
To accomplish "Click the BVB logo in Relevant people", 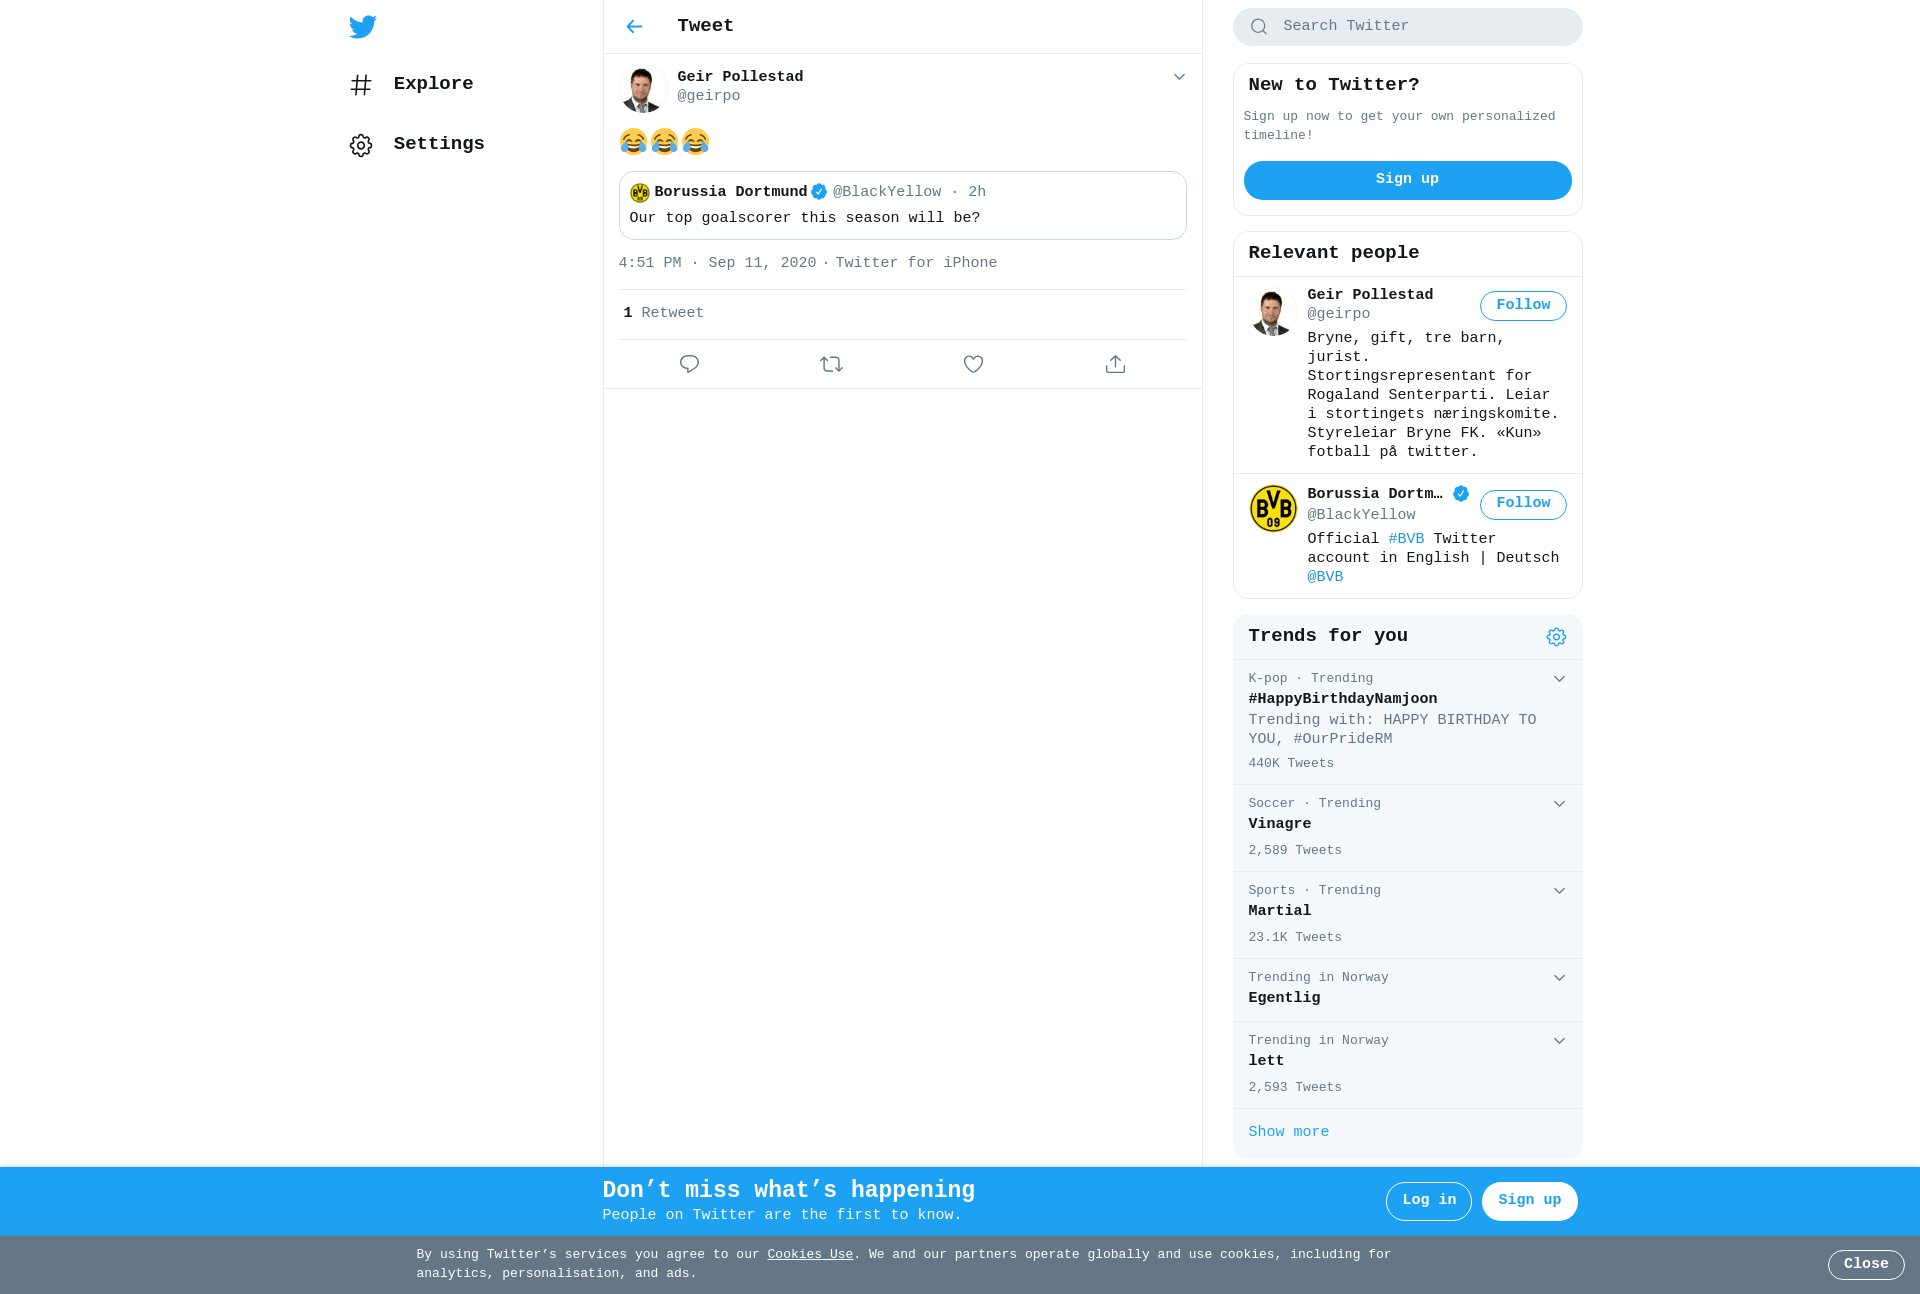I will pyautogui.click(x=1273, y=509).
